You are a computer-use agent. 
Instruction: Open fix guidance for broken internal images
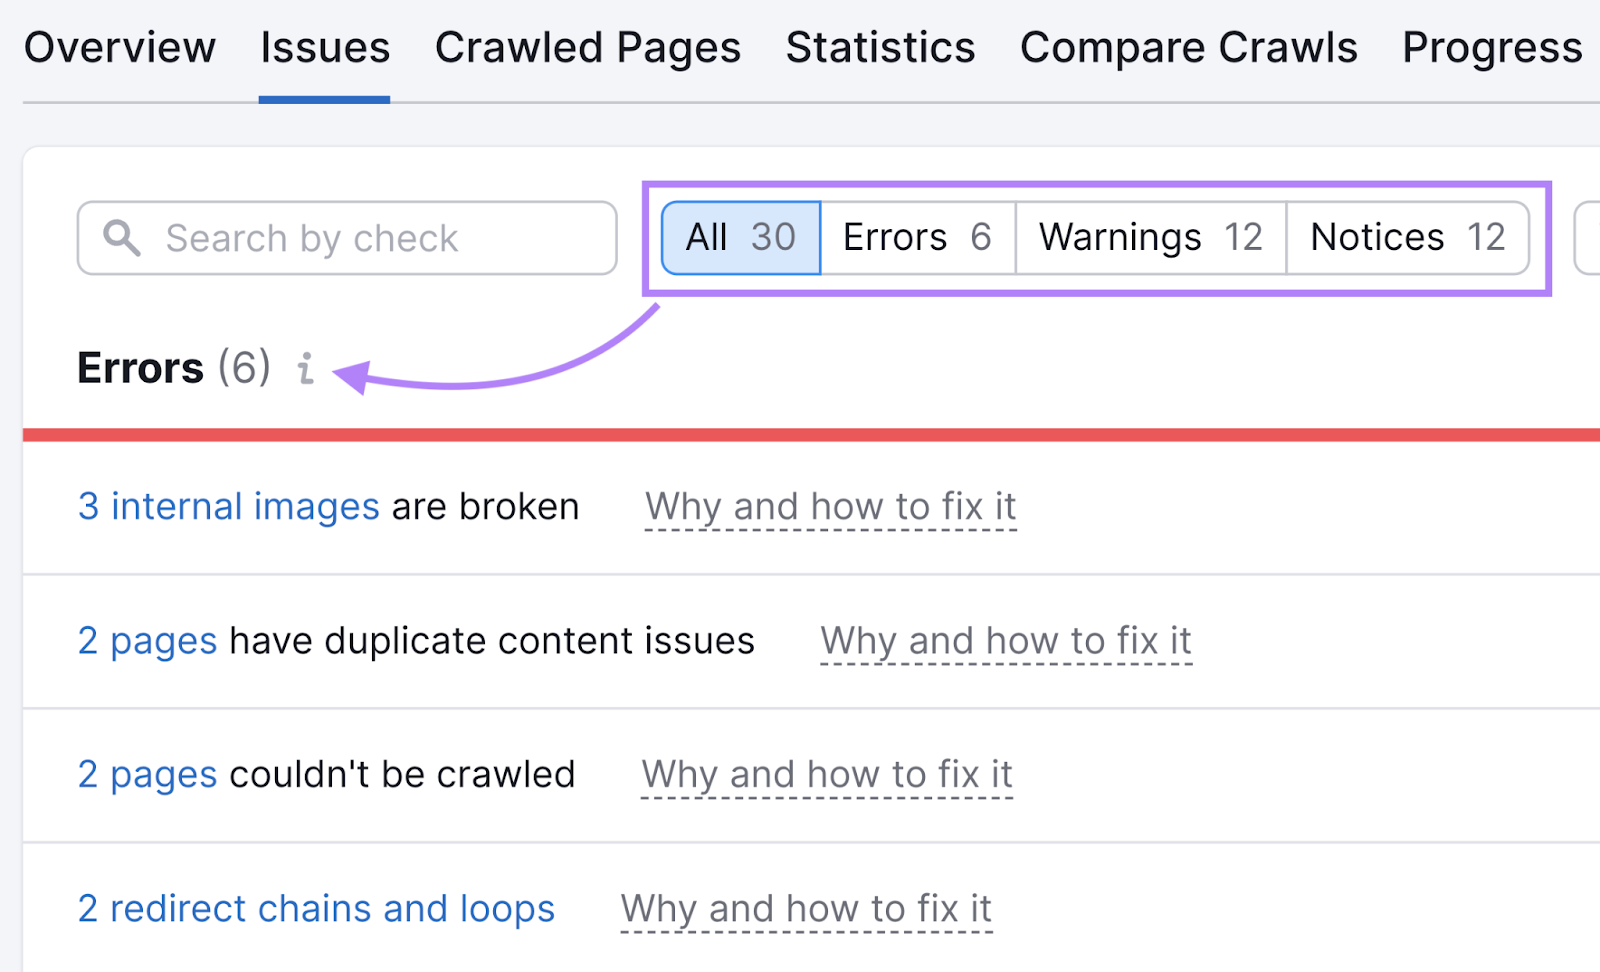point(830,506)
